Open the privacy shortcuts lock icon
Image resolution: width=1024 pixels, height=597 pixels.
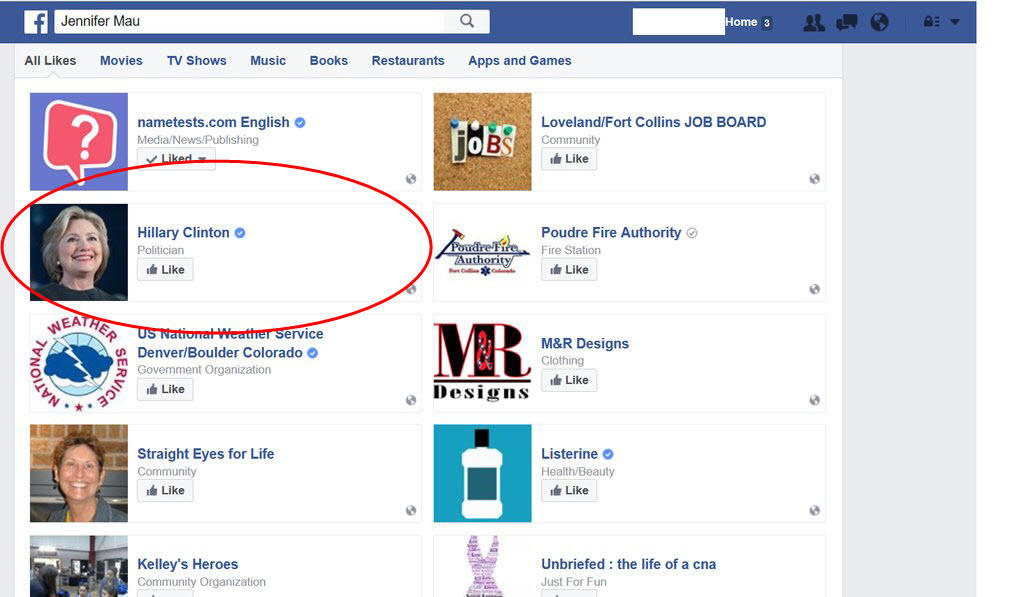[x=931, y=22]
